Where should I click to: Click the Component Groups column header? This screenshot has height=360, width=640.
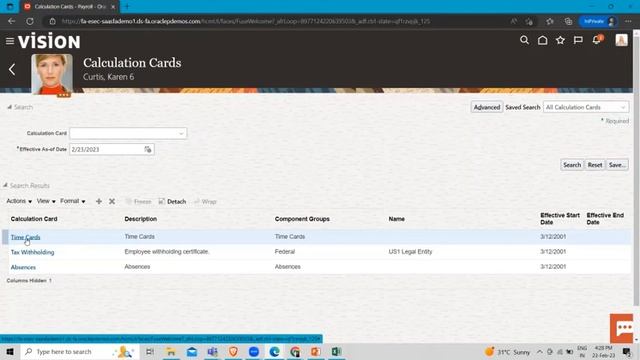pyautogui.click(x=302, y=219)
